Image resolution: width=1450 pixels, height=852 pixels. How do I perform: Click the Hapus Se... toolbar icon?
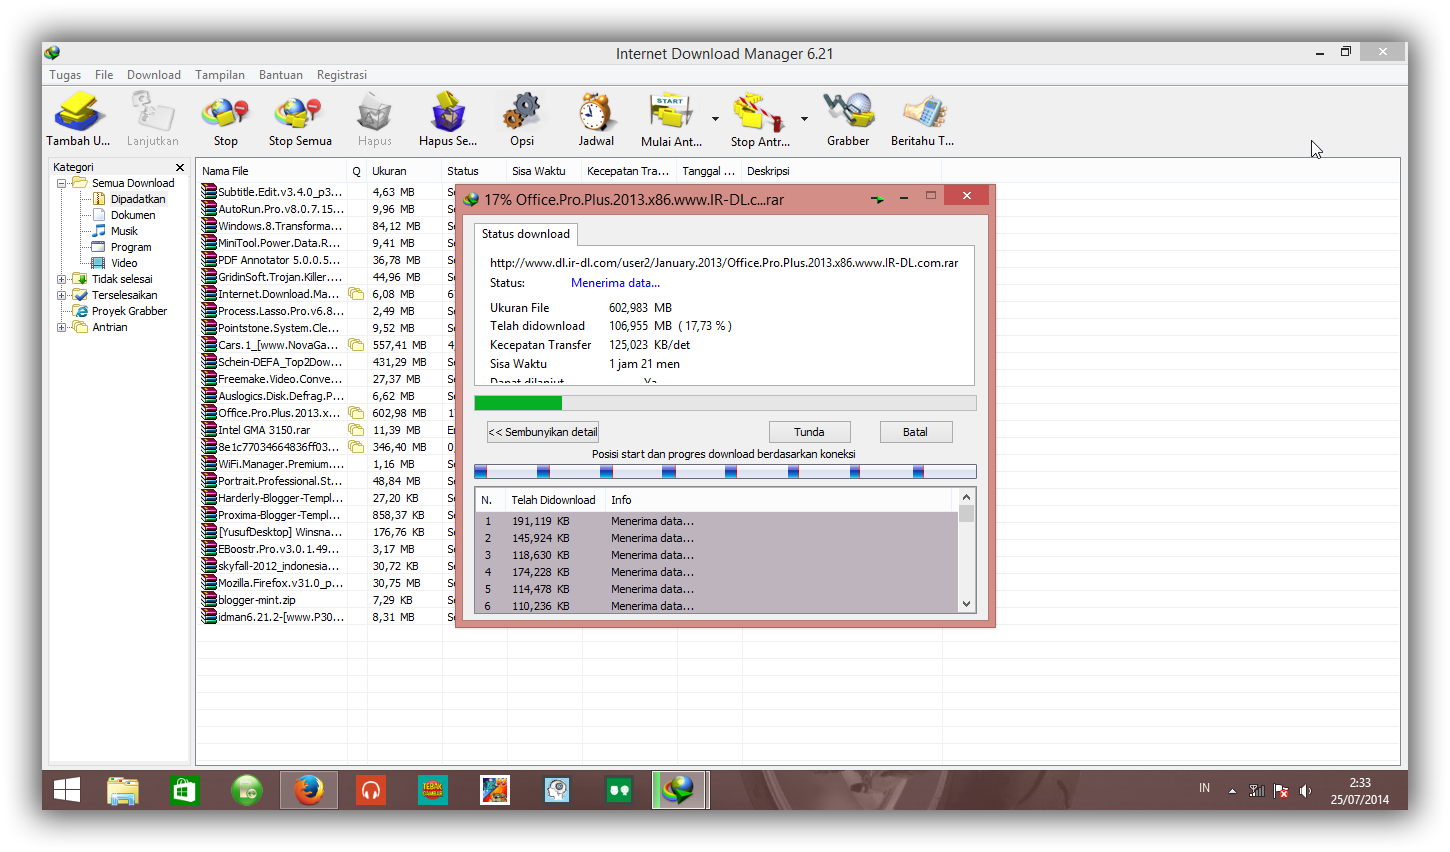point(447,112)
